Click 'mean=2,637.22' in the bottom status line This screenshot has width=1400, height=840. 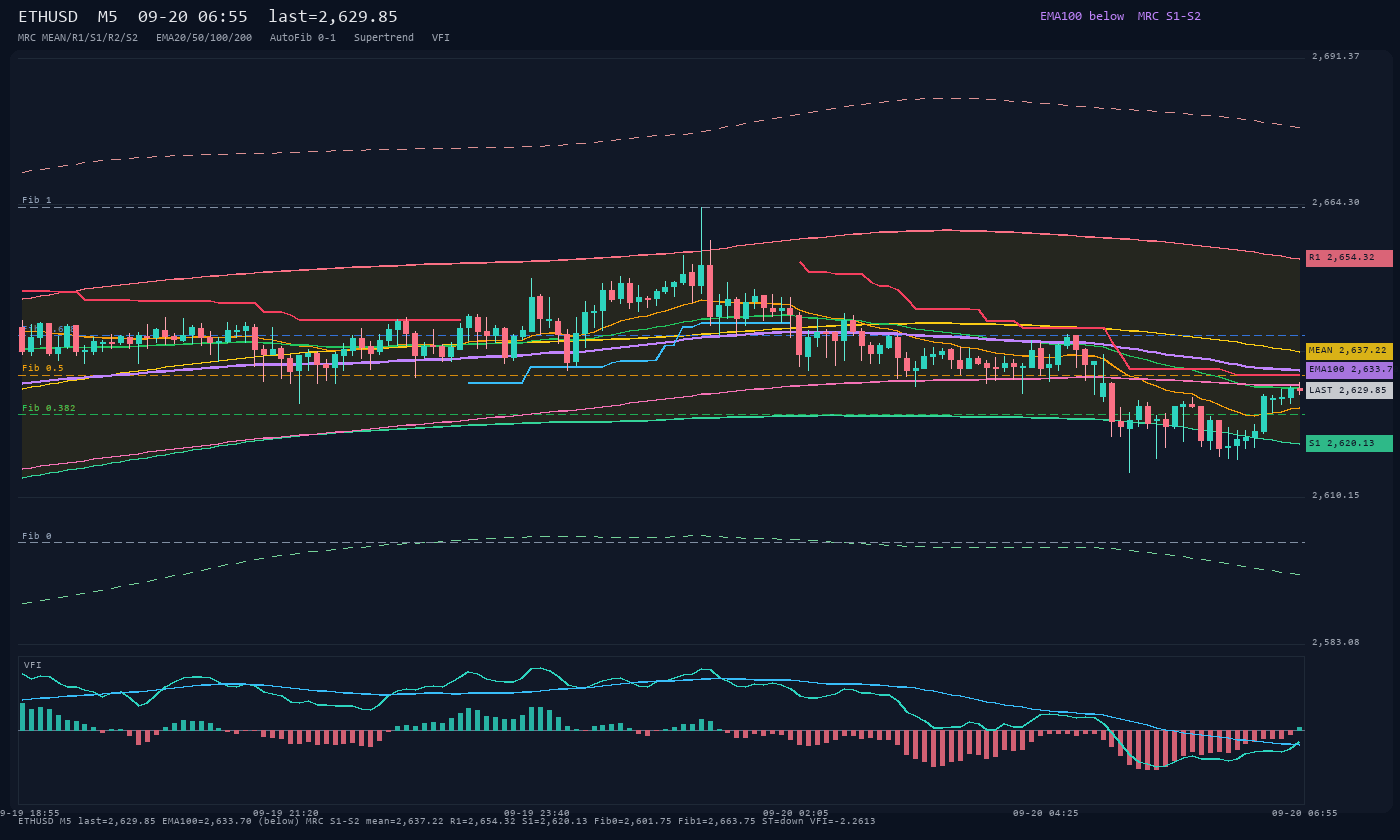click(405, 821)
